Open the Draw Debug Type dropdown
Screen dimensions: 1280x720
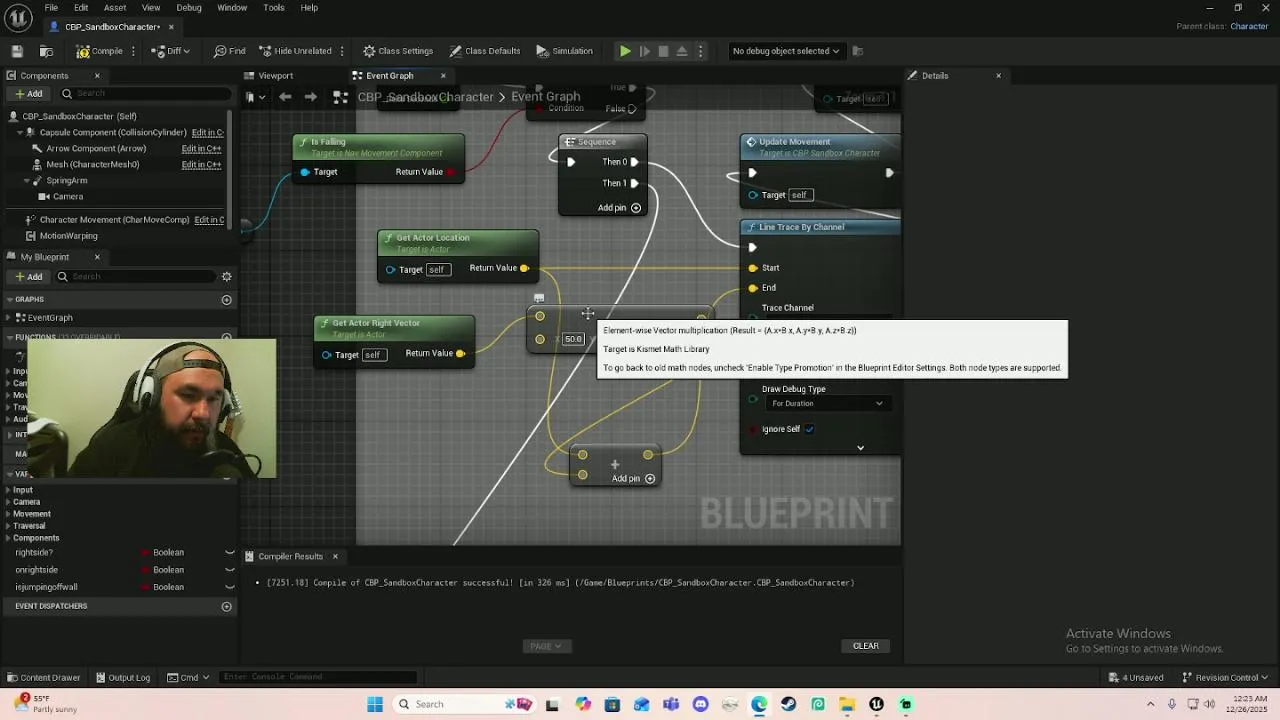pos(827,403)
